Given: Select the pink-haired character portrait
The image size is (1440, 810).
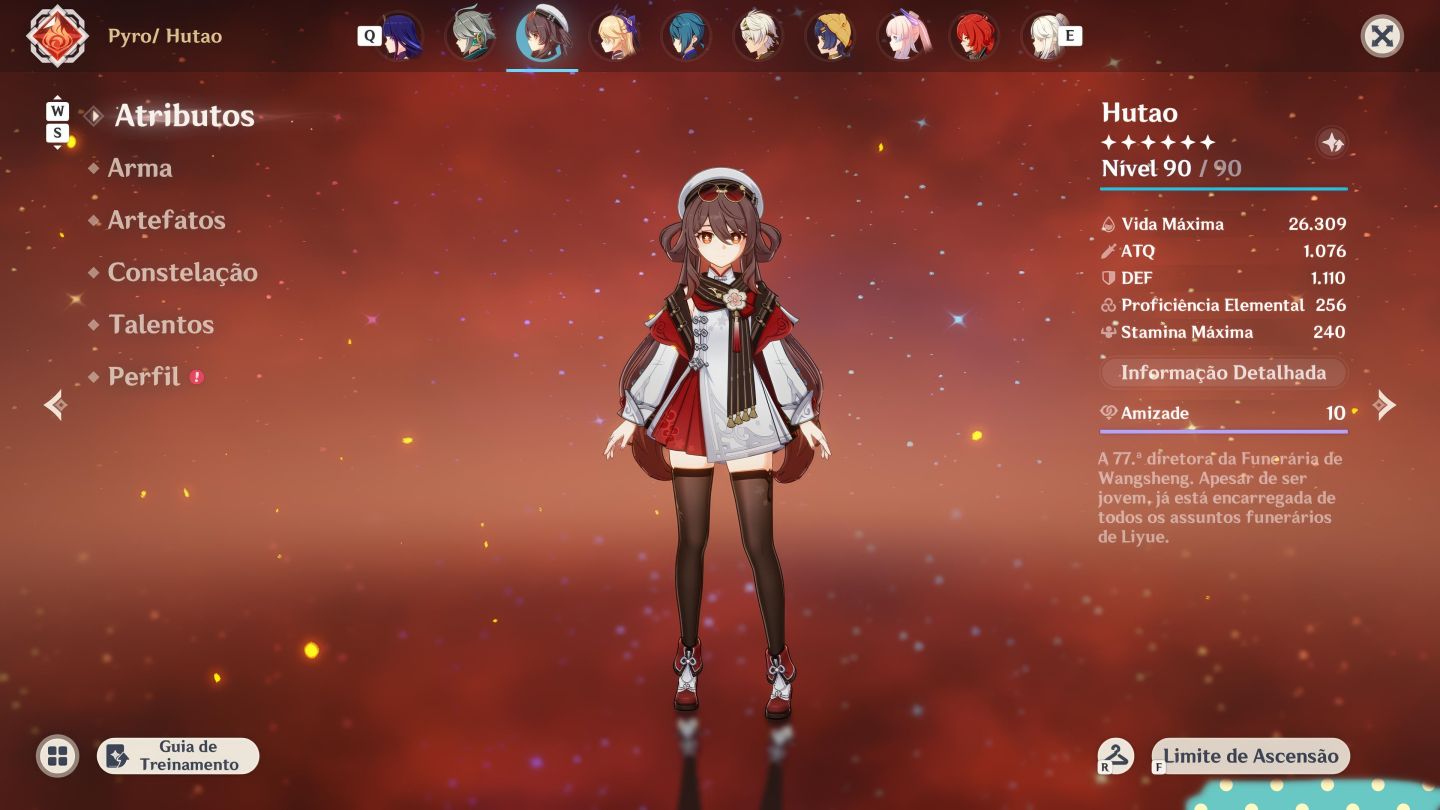Looking at the screenshot, I should (902, 36).
